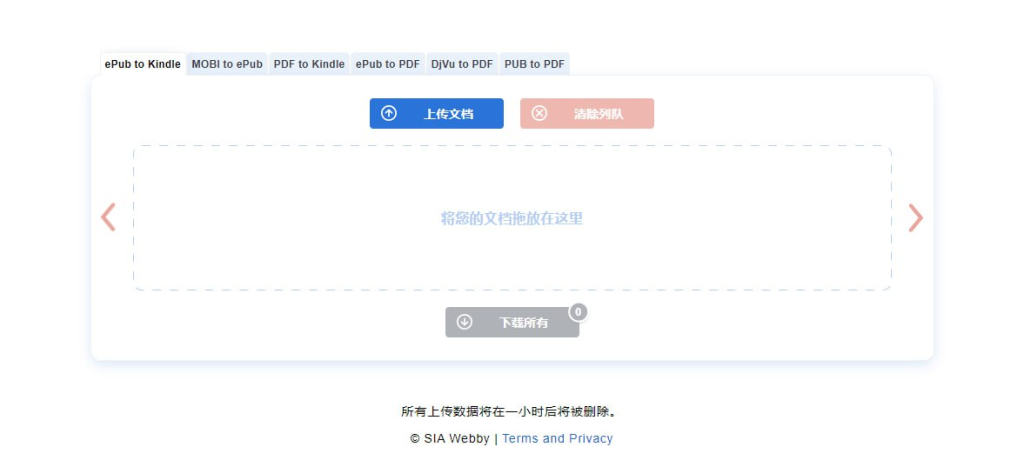
Task: Click the blue 上传文档 upload button
Action: pos(436,114)
